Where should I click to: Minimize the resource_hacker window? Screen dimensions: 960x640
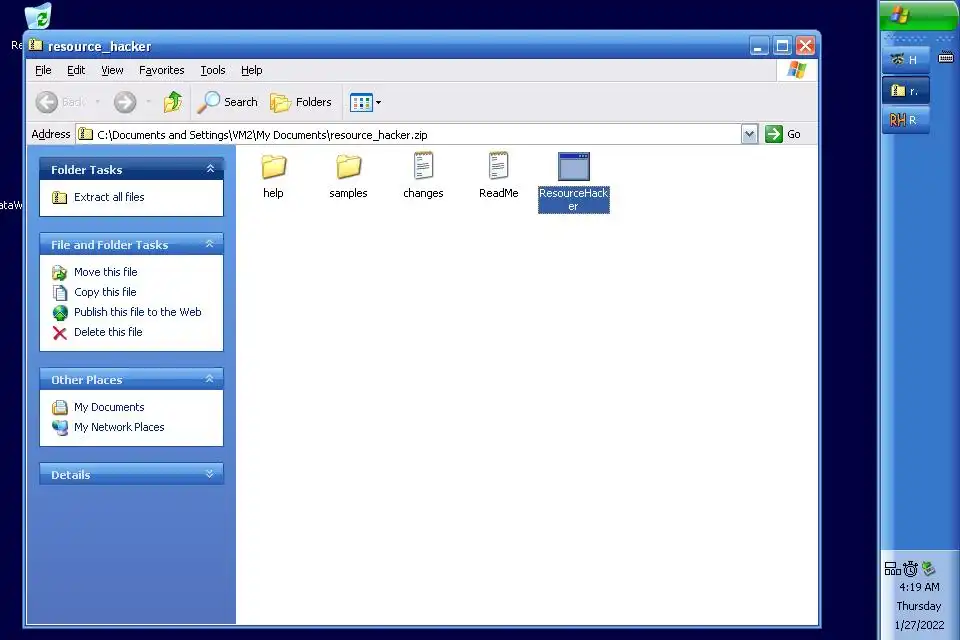[x=759, y=46]
